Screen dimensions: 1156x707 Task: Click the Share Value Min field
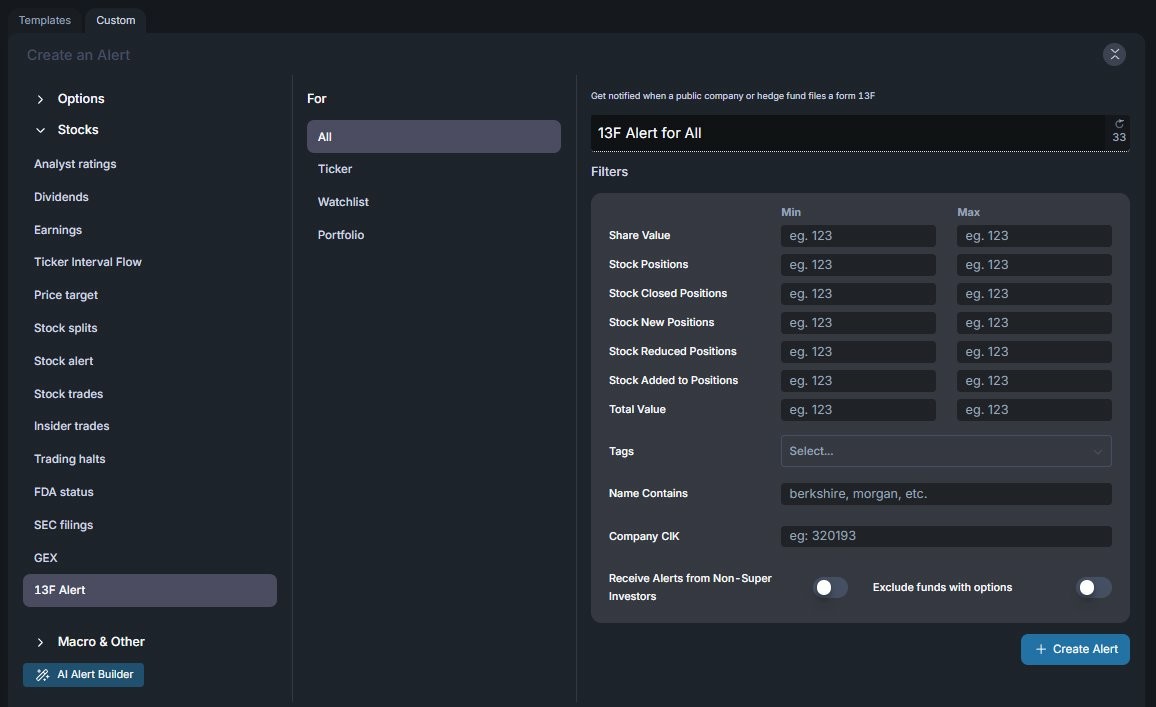tap(858, 236)
